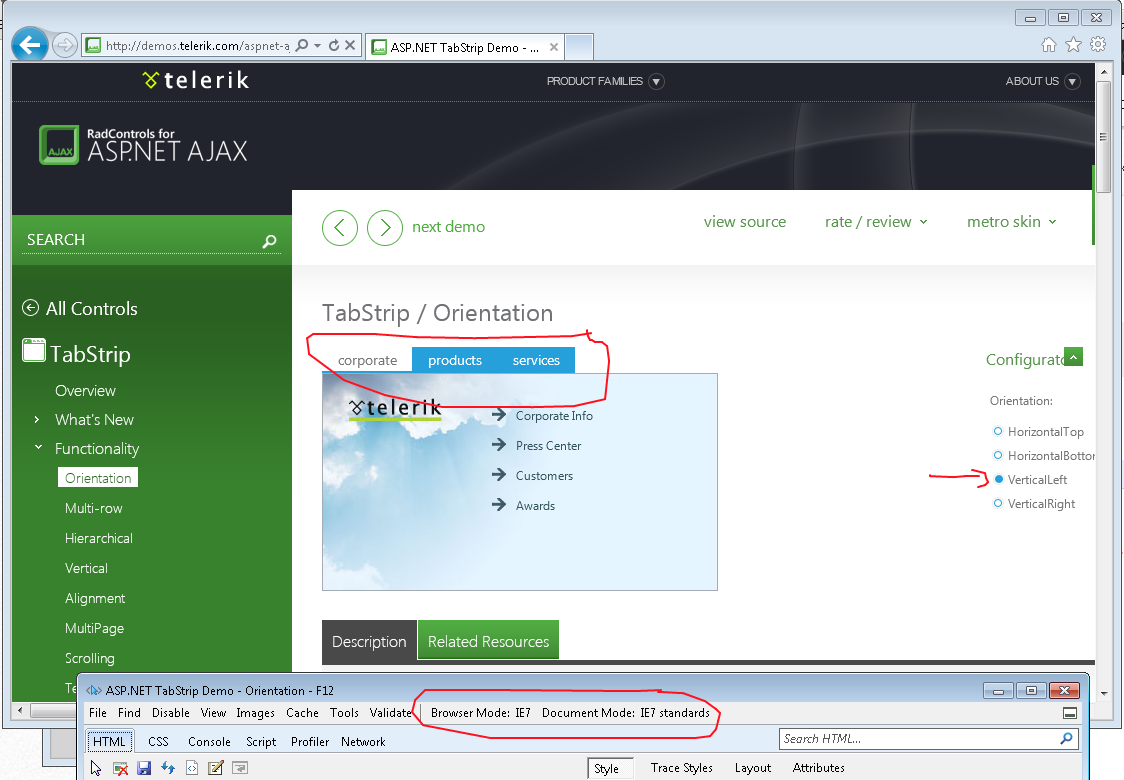Click the Telerik logo in header

click(196, 80)
